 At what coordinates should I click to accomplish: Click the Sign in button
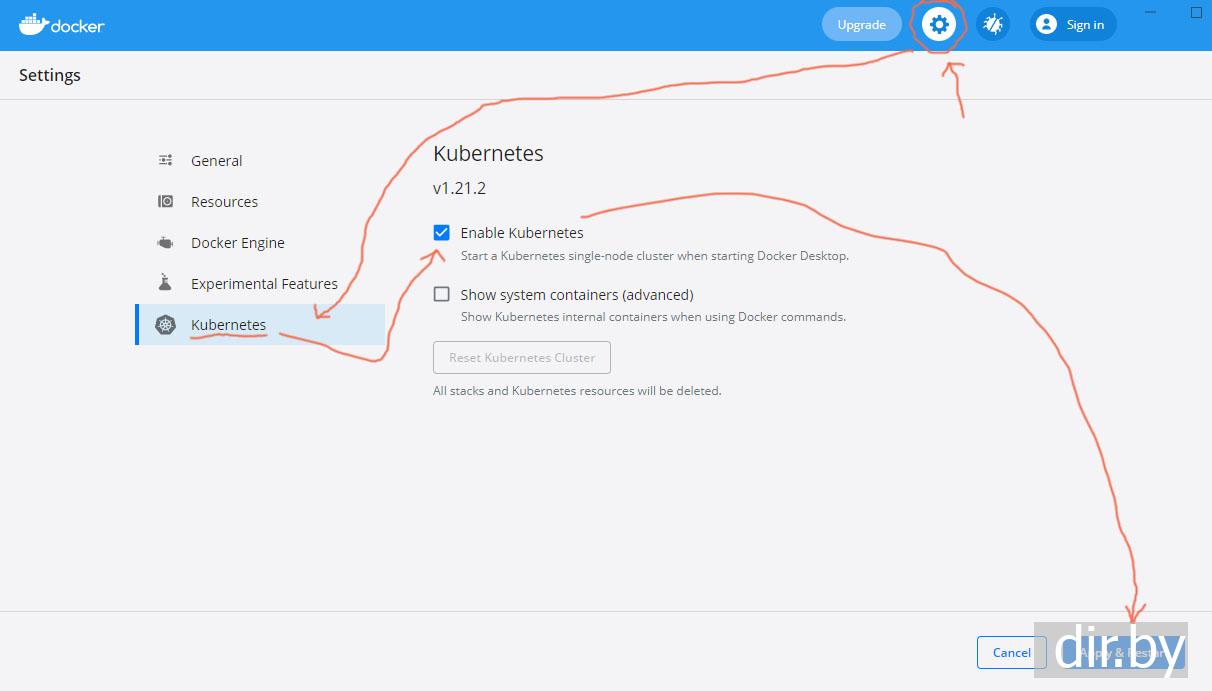(1073, 25)
